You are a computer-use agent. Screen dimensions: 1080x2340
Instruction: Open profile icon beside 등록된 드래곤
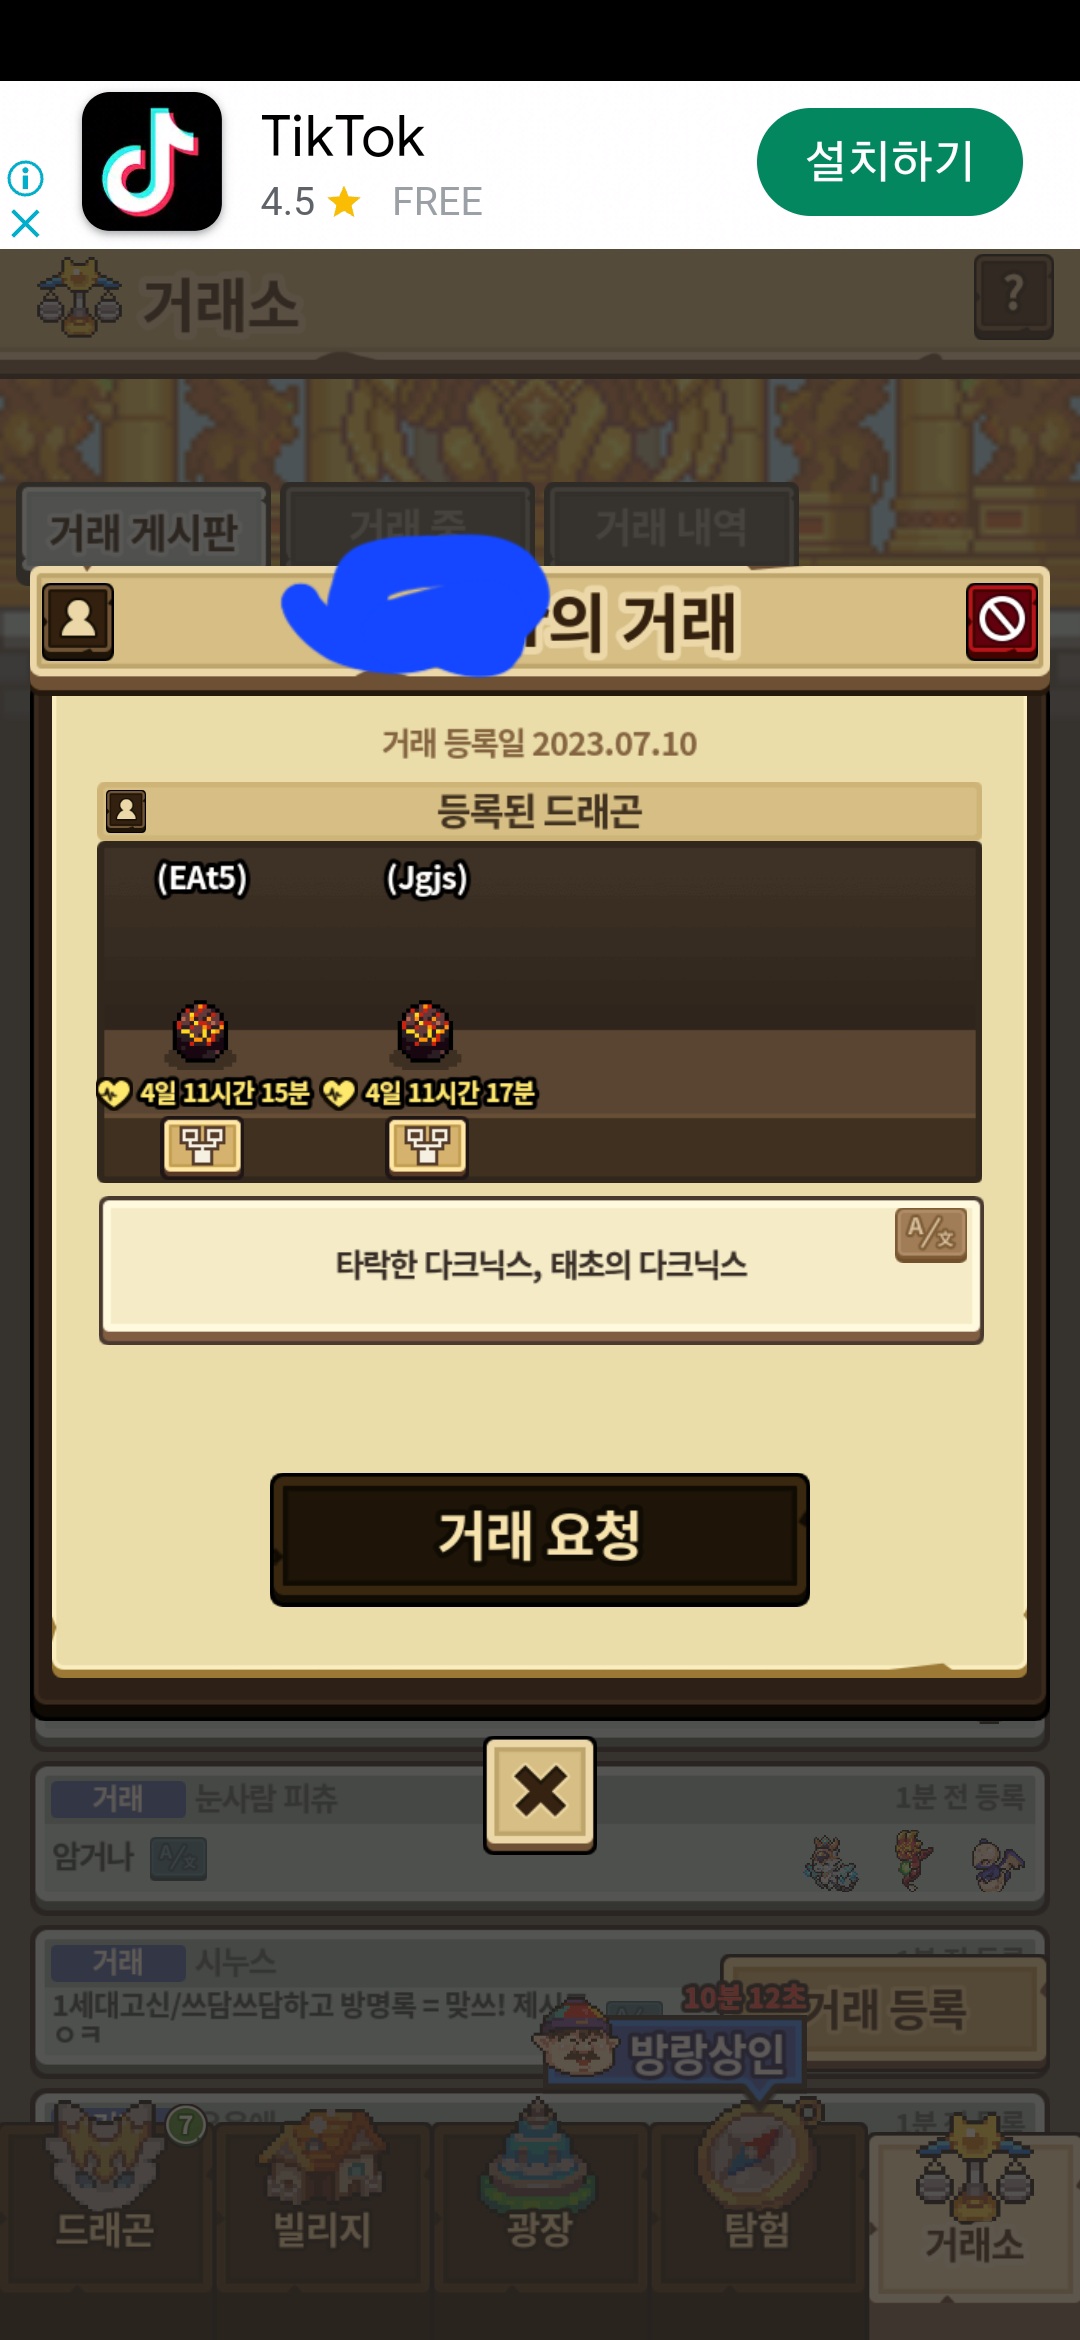pyautogui.click(x=126, y=811)
